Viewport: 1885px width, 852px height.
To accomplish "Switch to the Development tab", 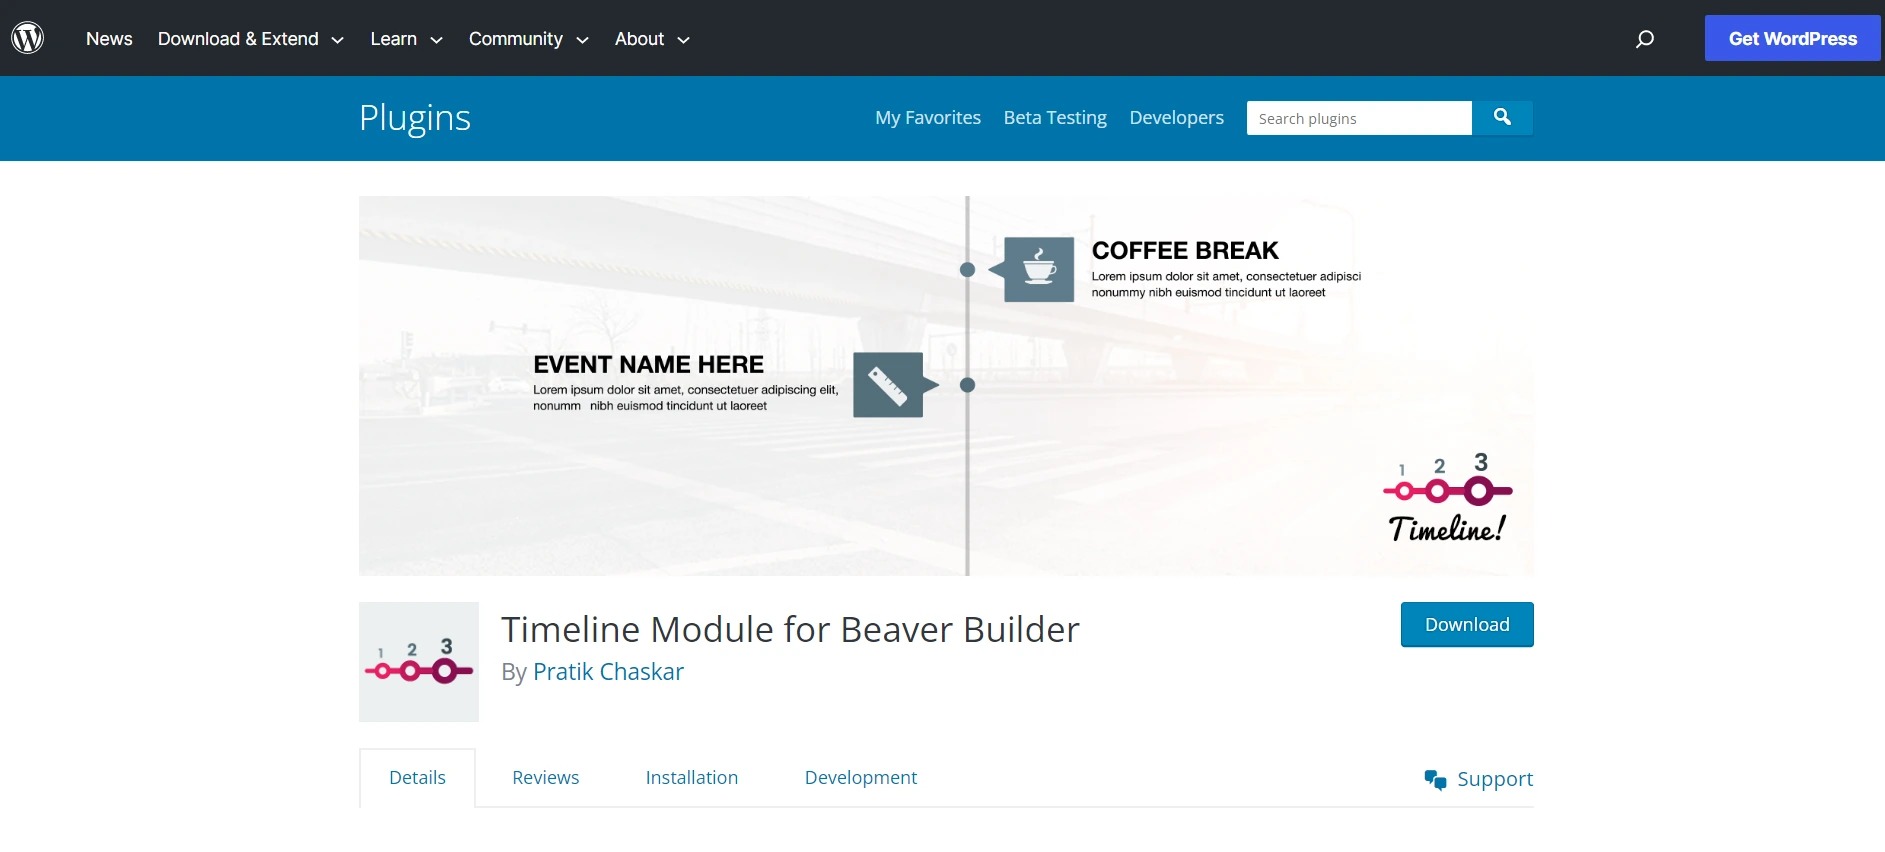I will (x=861, y=778).
